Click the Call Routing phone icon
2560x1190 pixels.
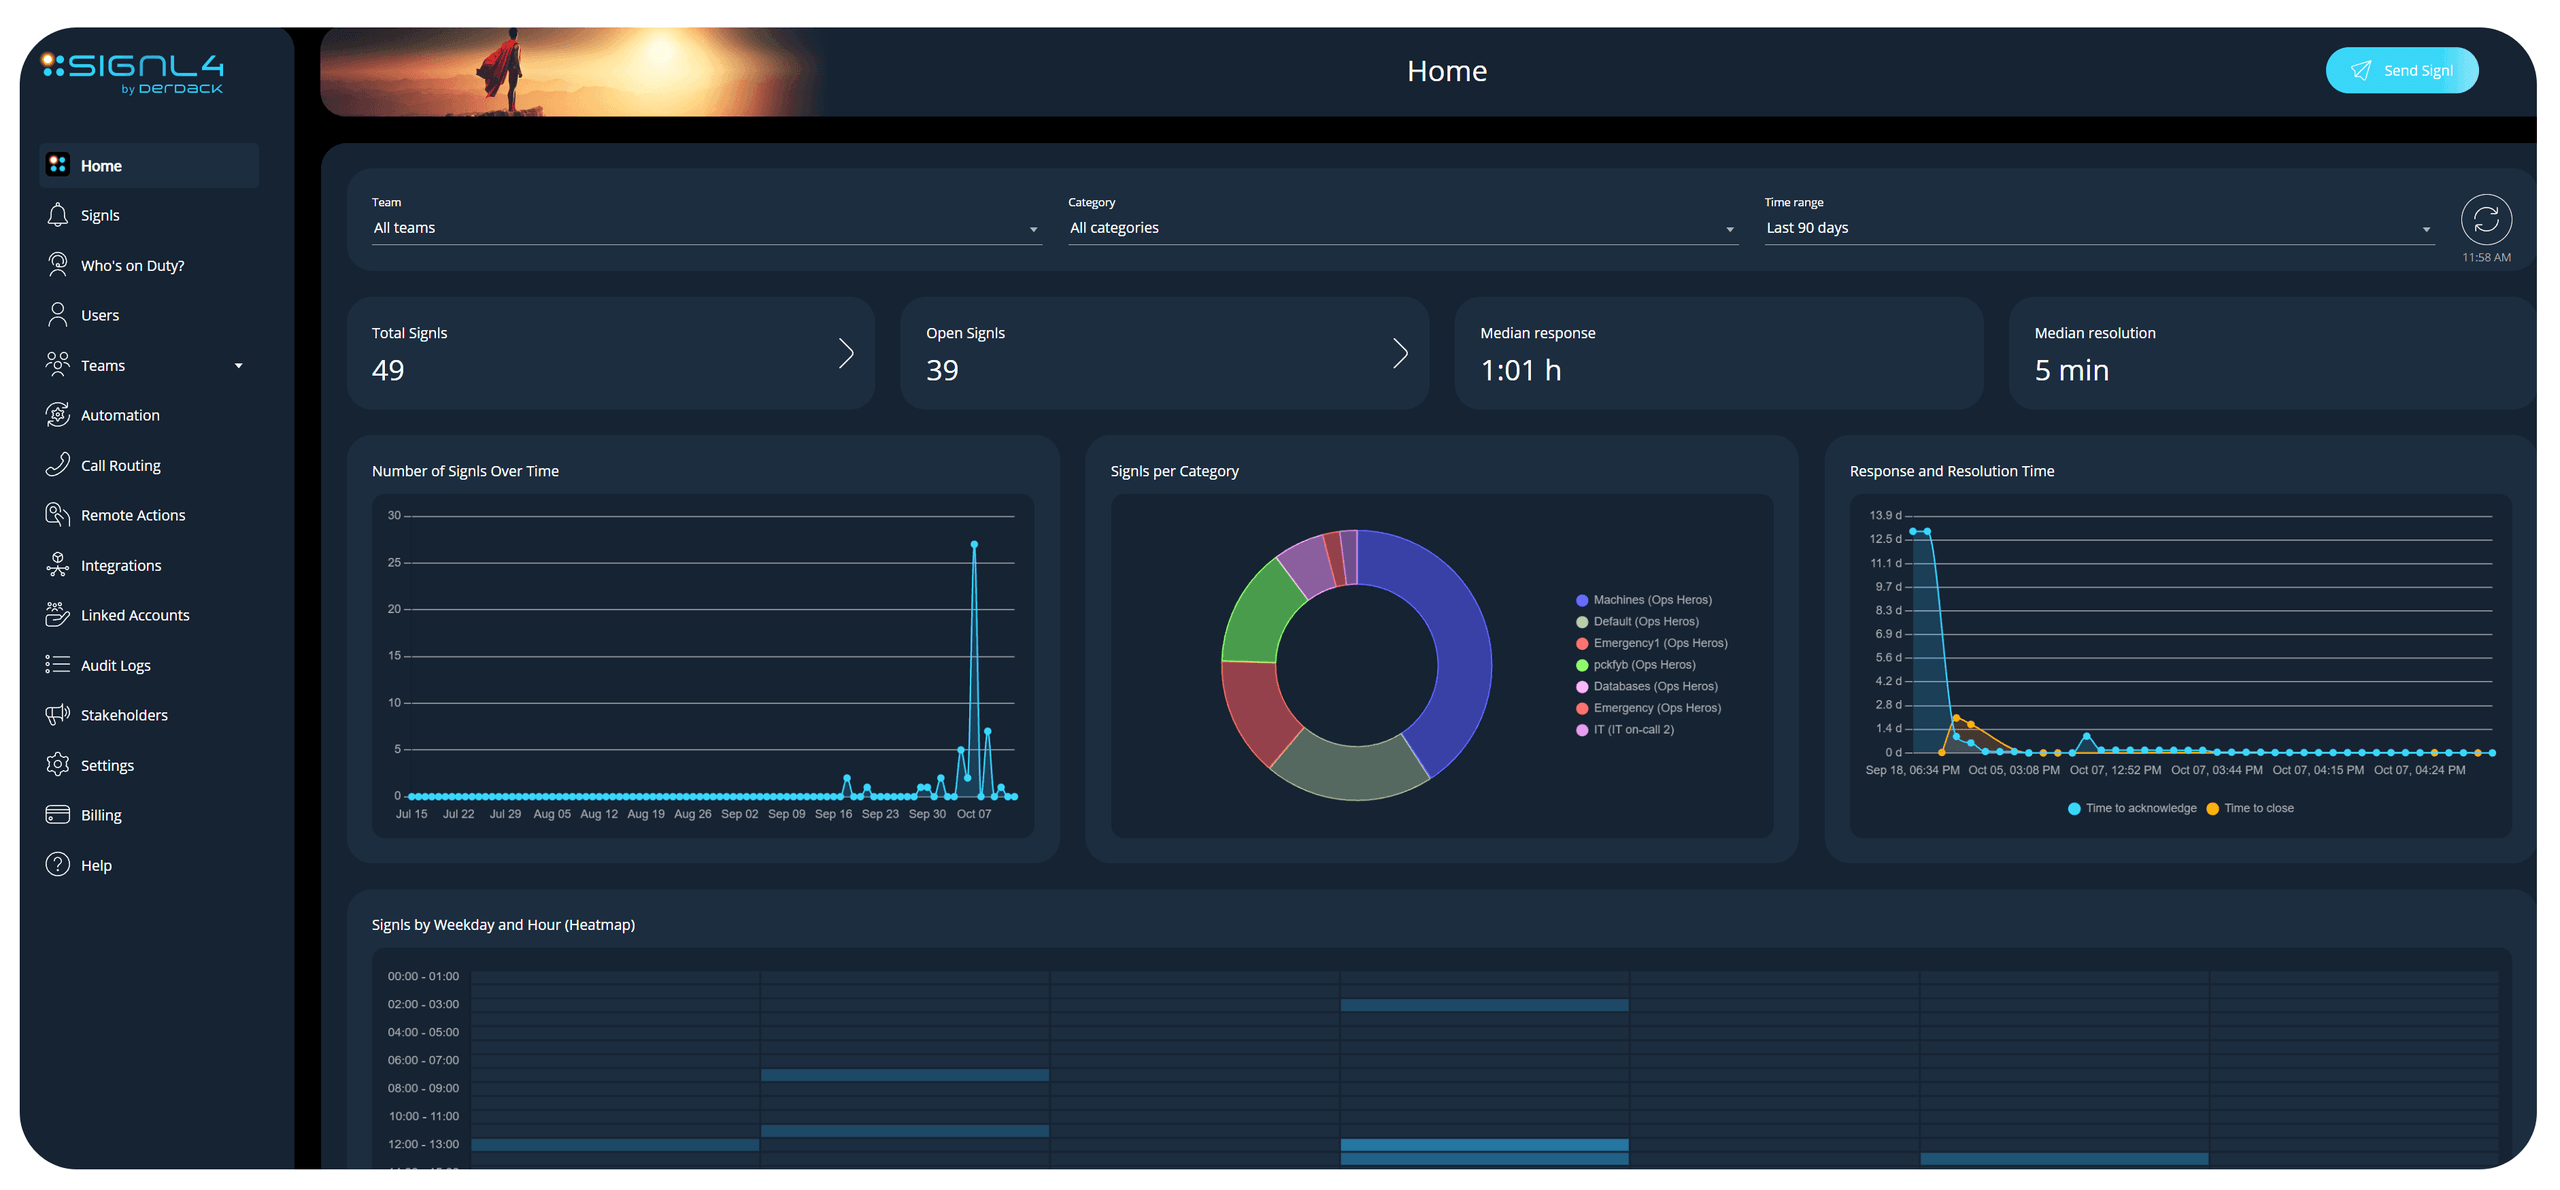coord(57,465)
